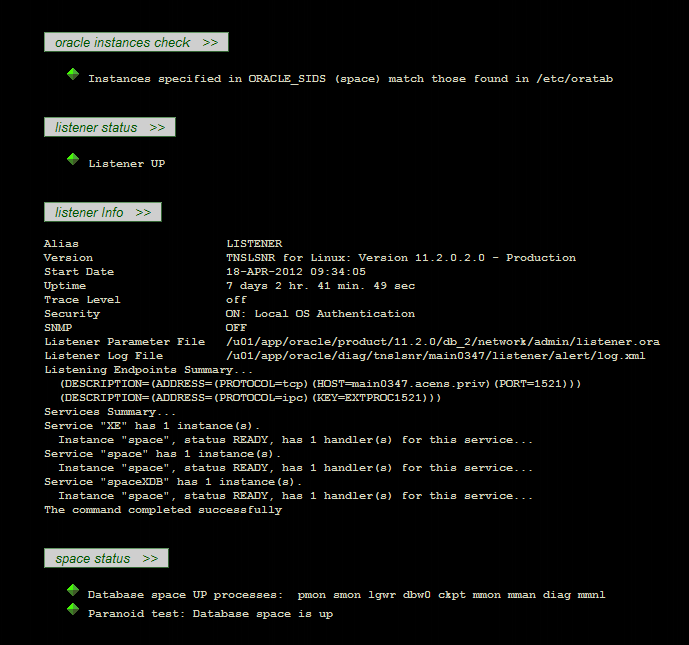Click green diamond icon beside Listener UP
The height and width of the screenshot is (645, 689).
pos(73,159)
